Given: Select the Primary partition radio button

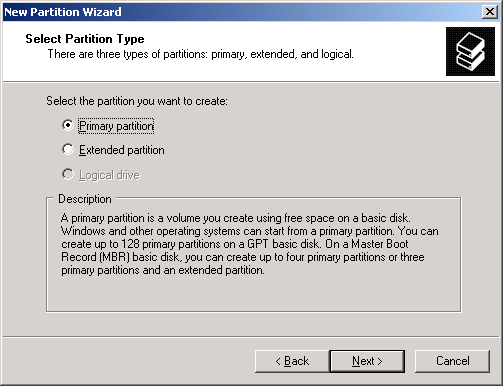Looking at the screenshot, I should pos(68,125).
